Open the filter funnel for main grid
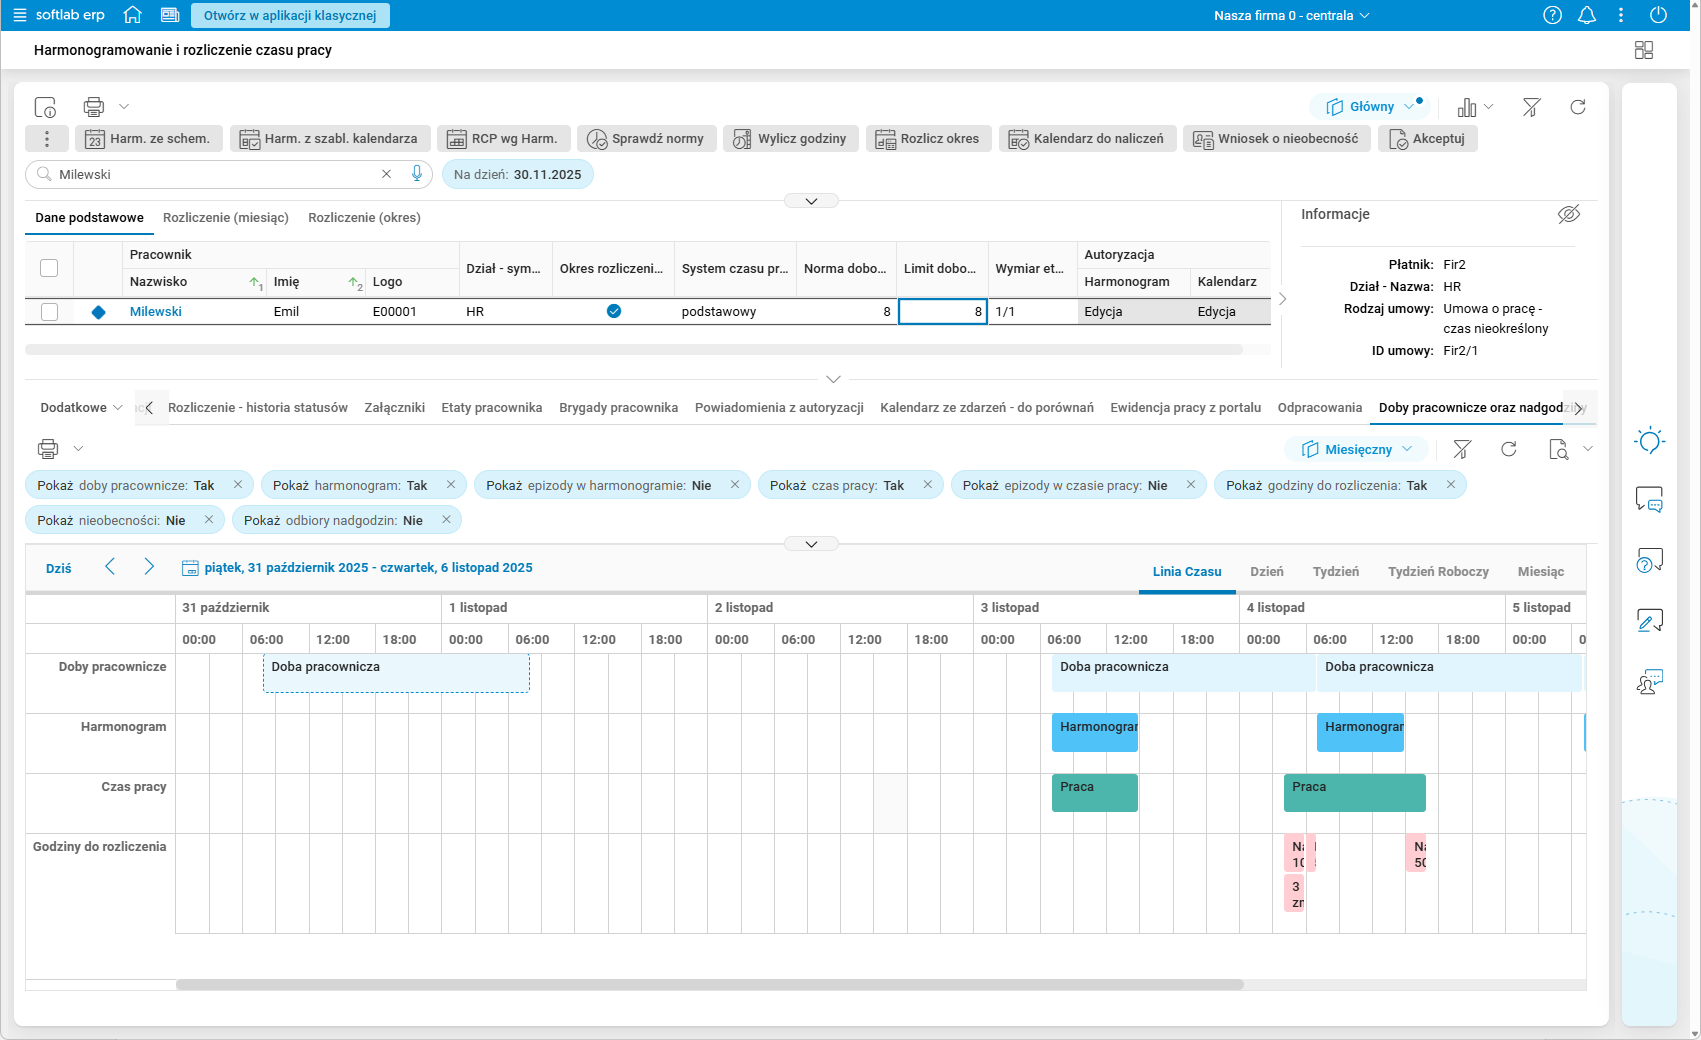Viewport: 1701px width, 1040px height. point(1531,107)
